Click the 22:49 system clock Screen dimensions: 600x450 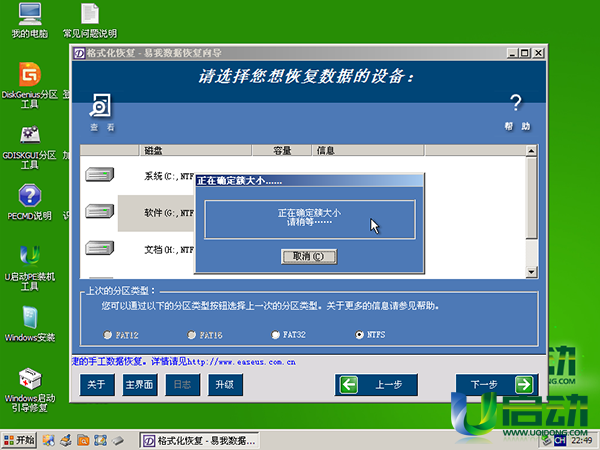click(582, 441)
